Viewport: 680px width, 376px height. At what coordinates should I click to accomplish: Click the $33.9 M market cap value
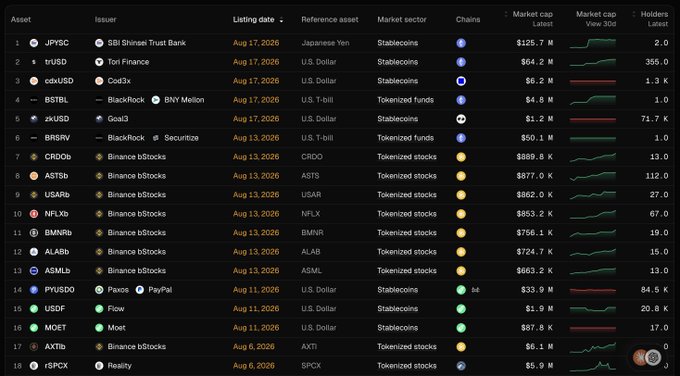coord(537,290)
